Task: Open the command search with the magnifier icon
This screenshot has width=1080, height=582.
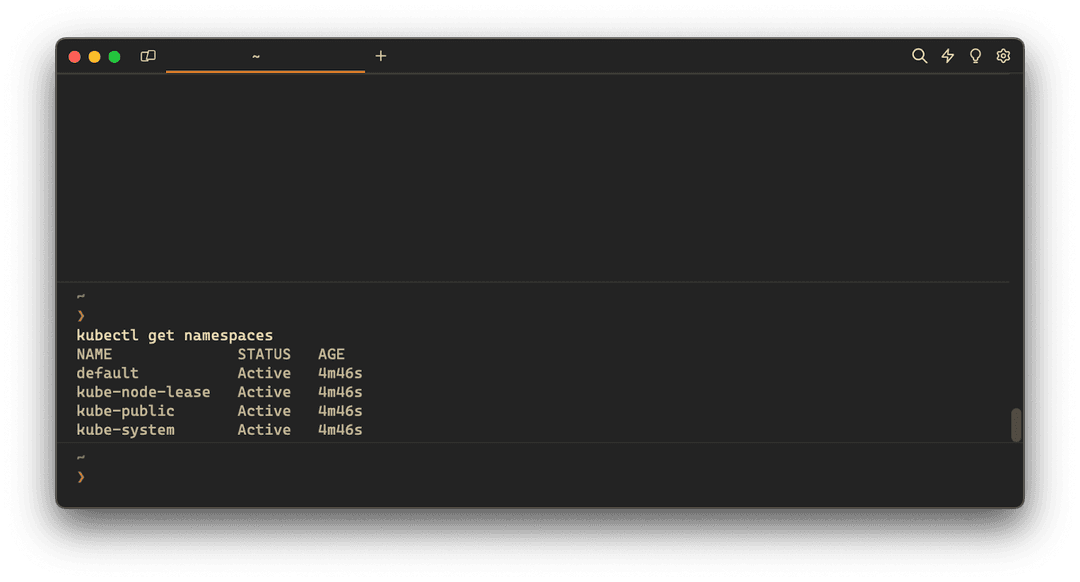Action: (x=920, y=56)
